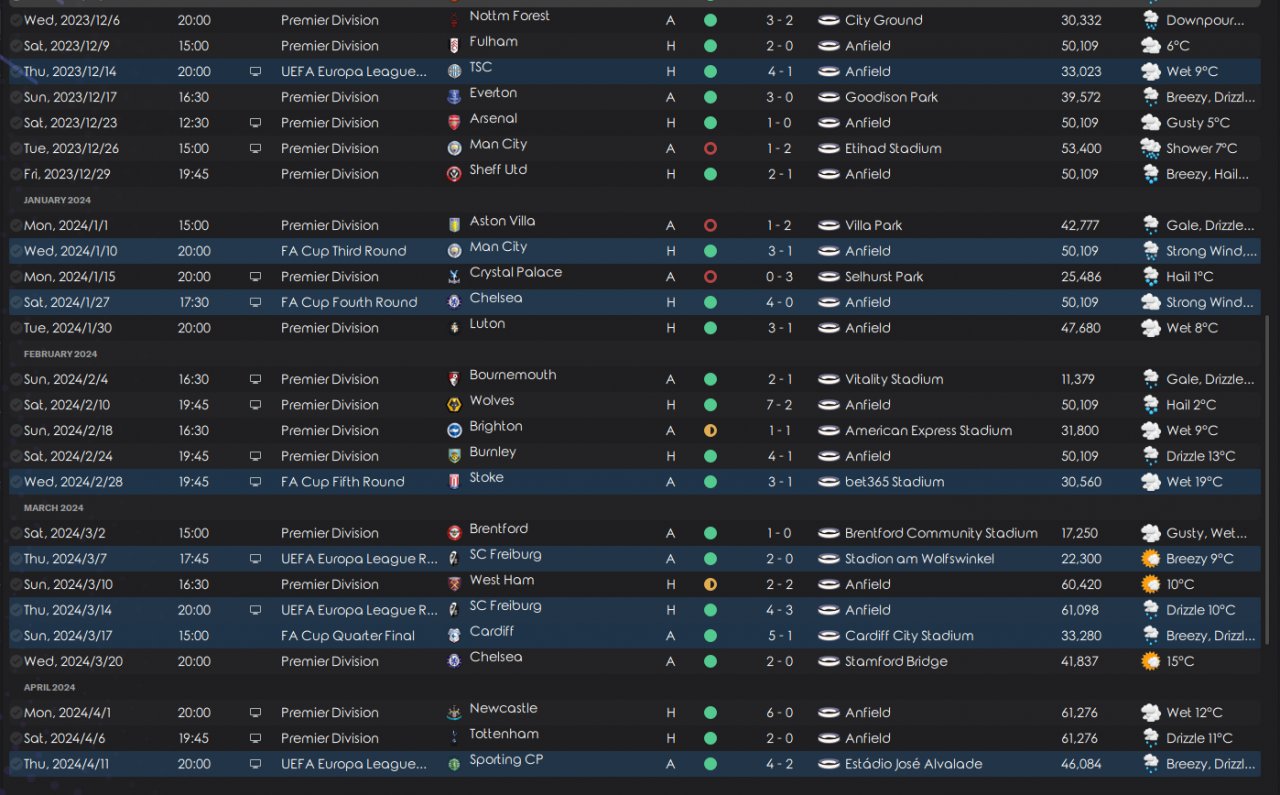This screenshot has width=1280, height=795.
Task: Toggle the tick circle on the Fulham fixture row
Action: [x=16, y=46]
